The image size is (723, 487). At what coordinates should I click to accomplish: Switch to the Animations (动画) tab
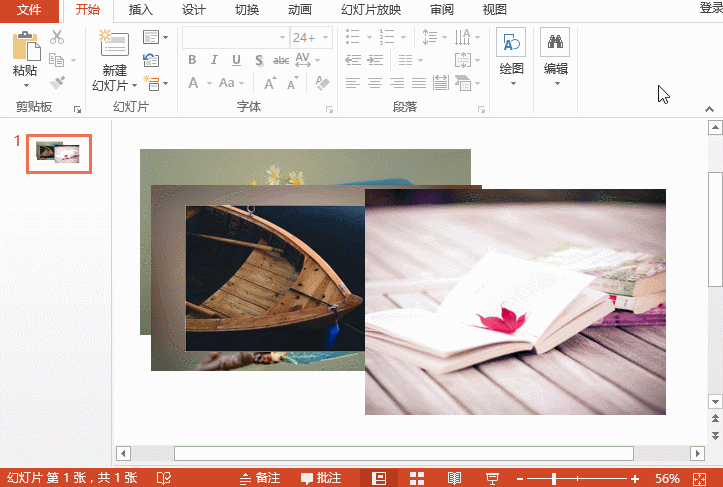(x=300, y=10)
